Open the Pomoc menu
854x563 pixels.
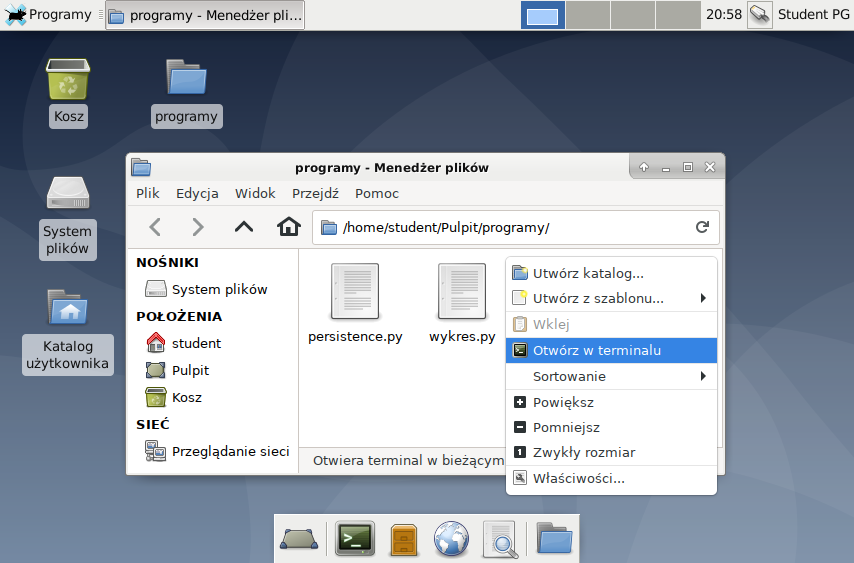[377, 193]
